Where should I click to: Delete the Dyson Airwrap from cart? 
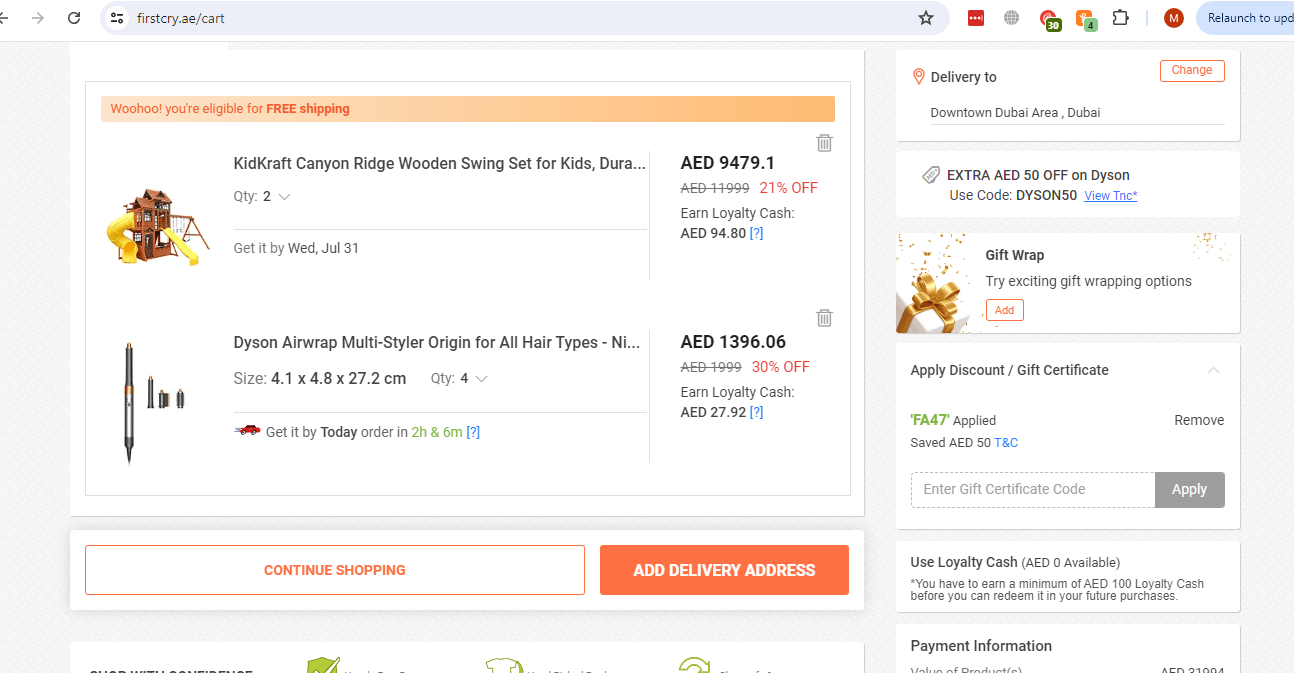(x=824, y=318)
